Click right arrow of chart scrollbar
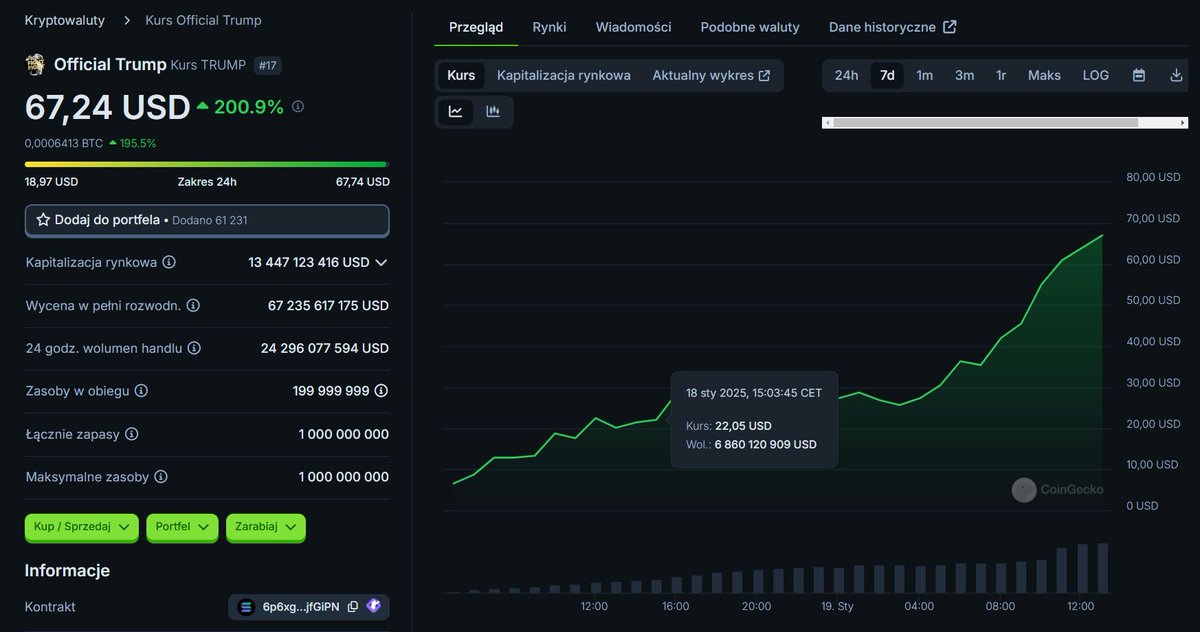This screenshot has width=1200, height=632. coord(1183,123)
